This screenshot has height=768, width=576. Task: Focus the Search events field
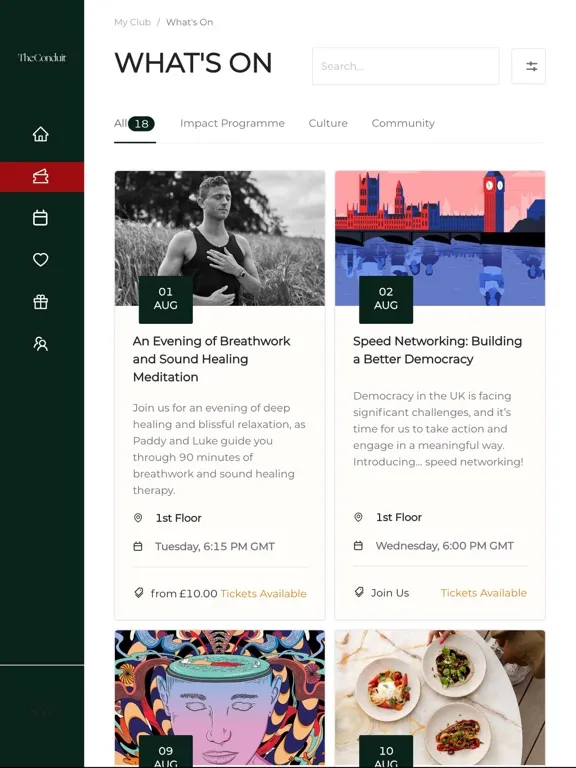click(x=406, y=66)
